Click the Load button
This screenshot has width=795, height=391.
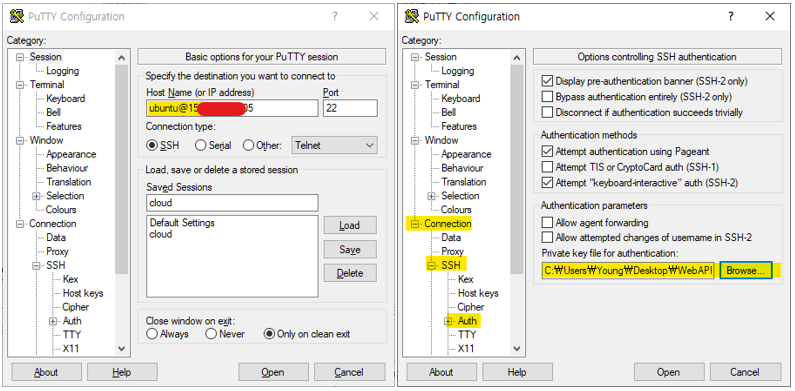pos(350,226)
